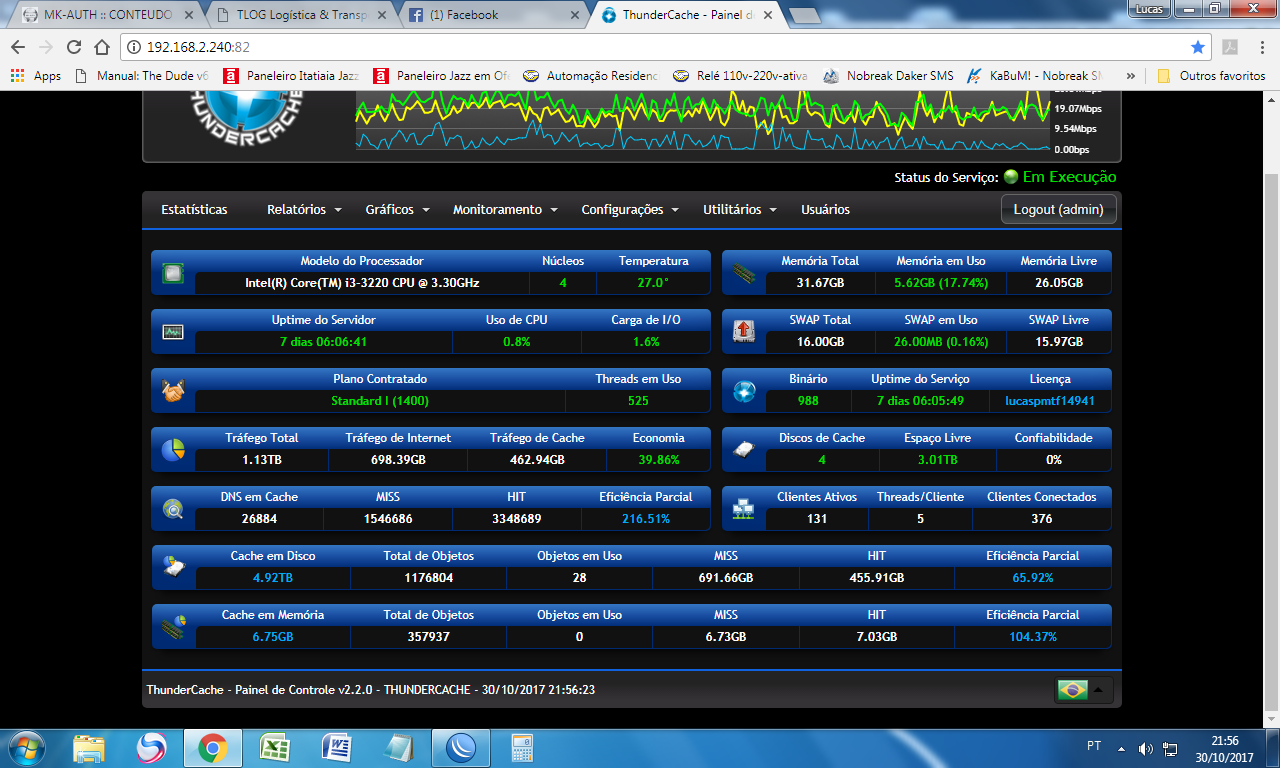The height and width of the screenshot is (768, 1280).
Task: Click the green service status indicator
Action: pyautogui.click(x=1011, y=177)
